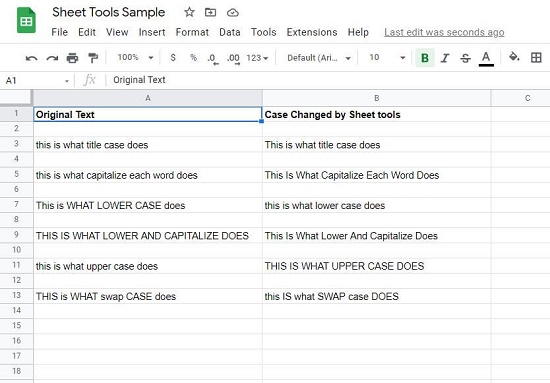The image size is (550, 383).
Task: Print the spreadsheet
Action: (x=72, y=58)
